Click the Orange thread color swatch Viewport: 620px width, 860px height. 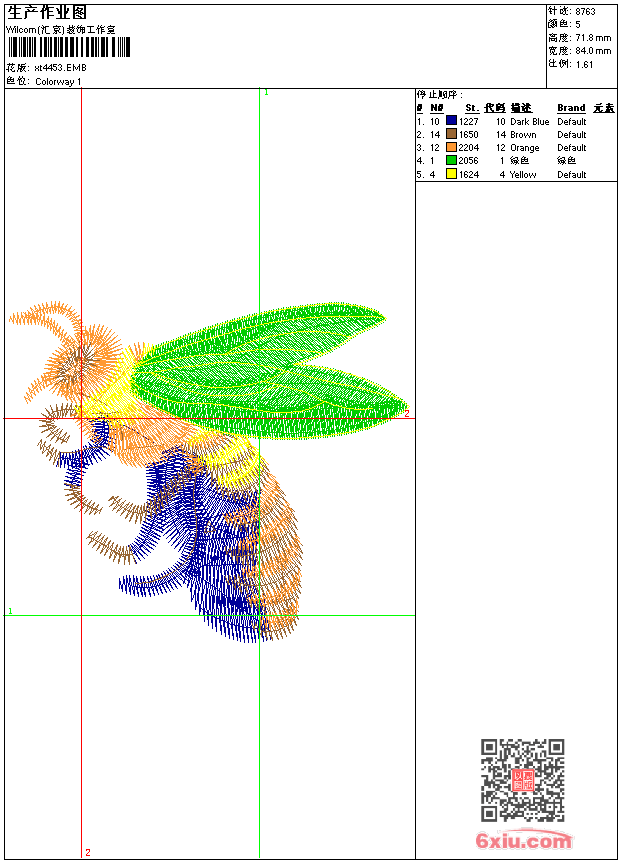451,147
